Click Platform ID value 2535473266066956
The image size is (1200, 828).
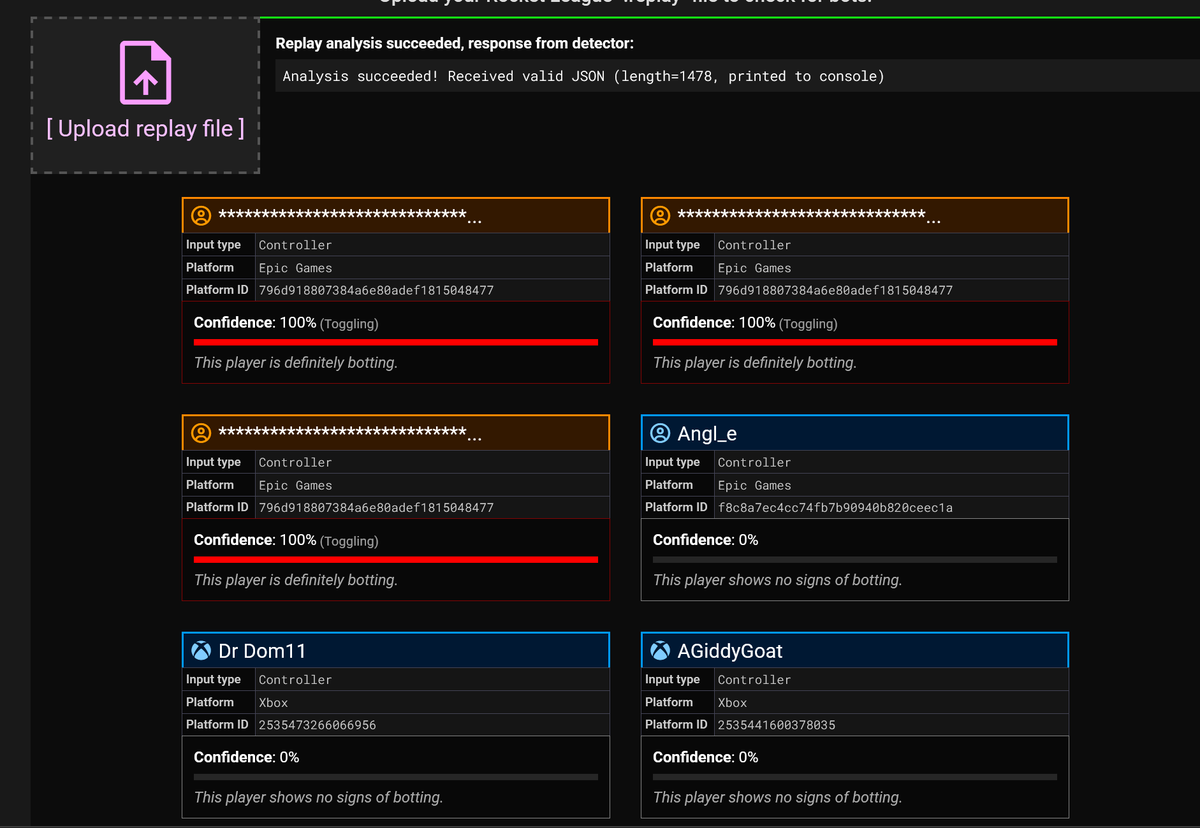click(x=317, y=725)
